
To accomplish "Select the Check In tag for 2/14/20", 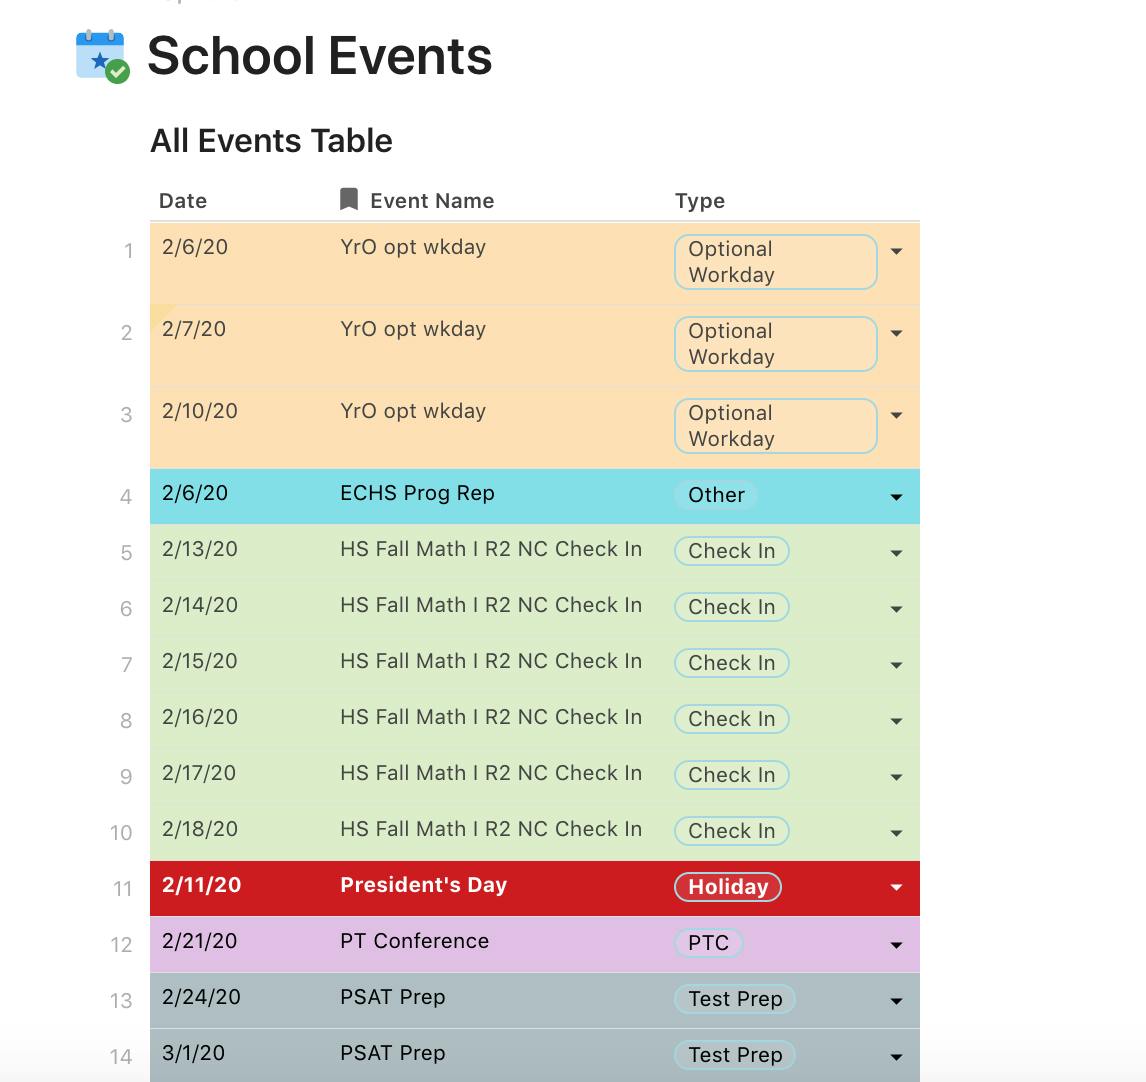I will pyautogui.click(x=732, y=607).
